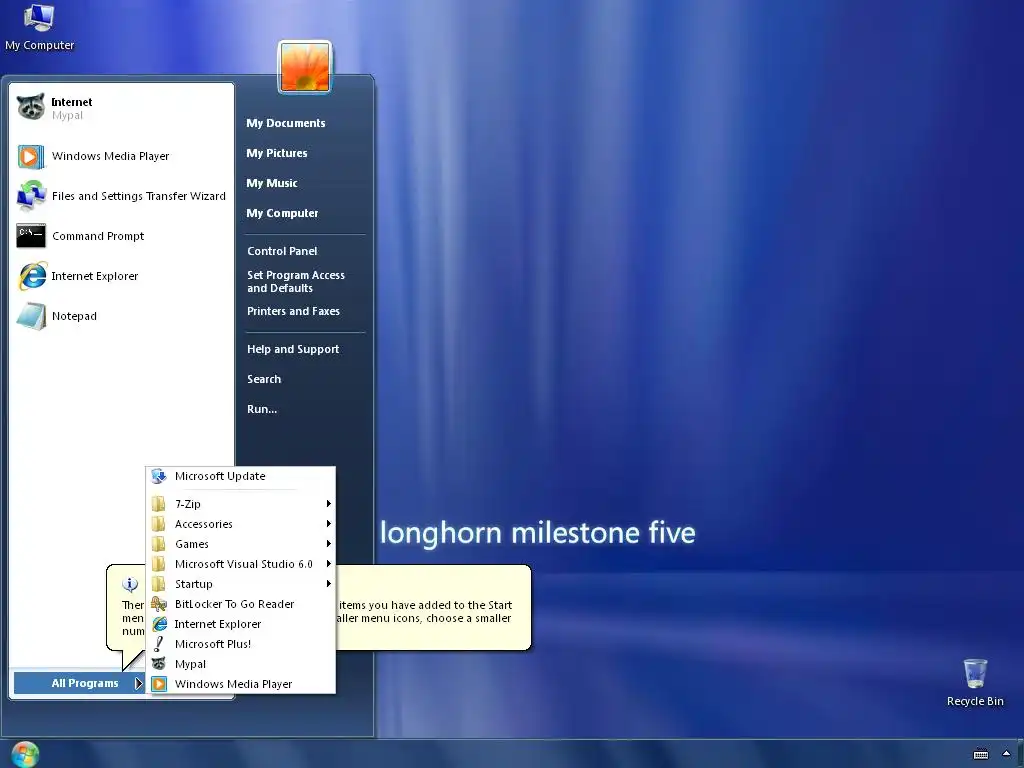Open Microsoft Update from the programs menu
The height and width of the screenshot is (768, 1024).
pos(240,476)
